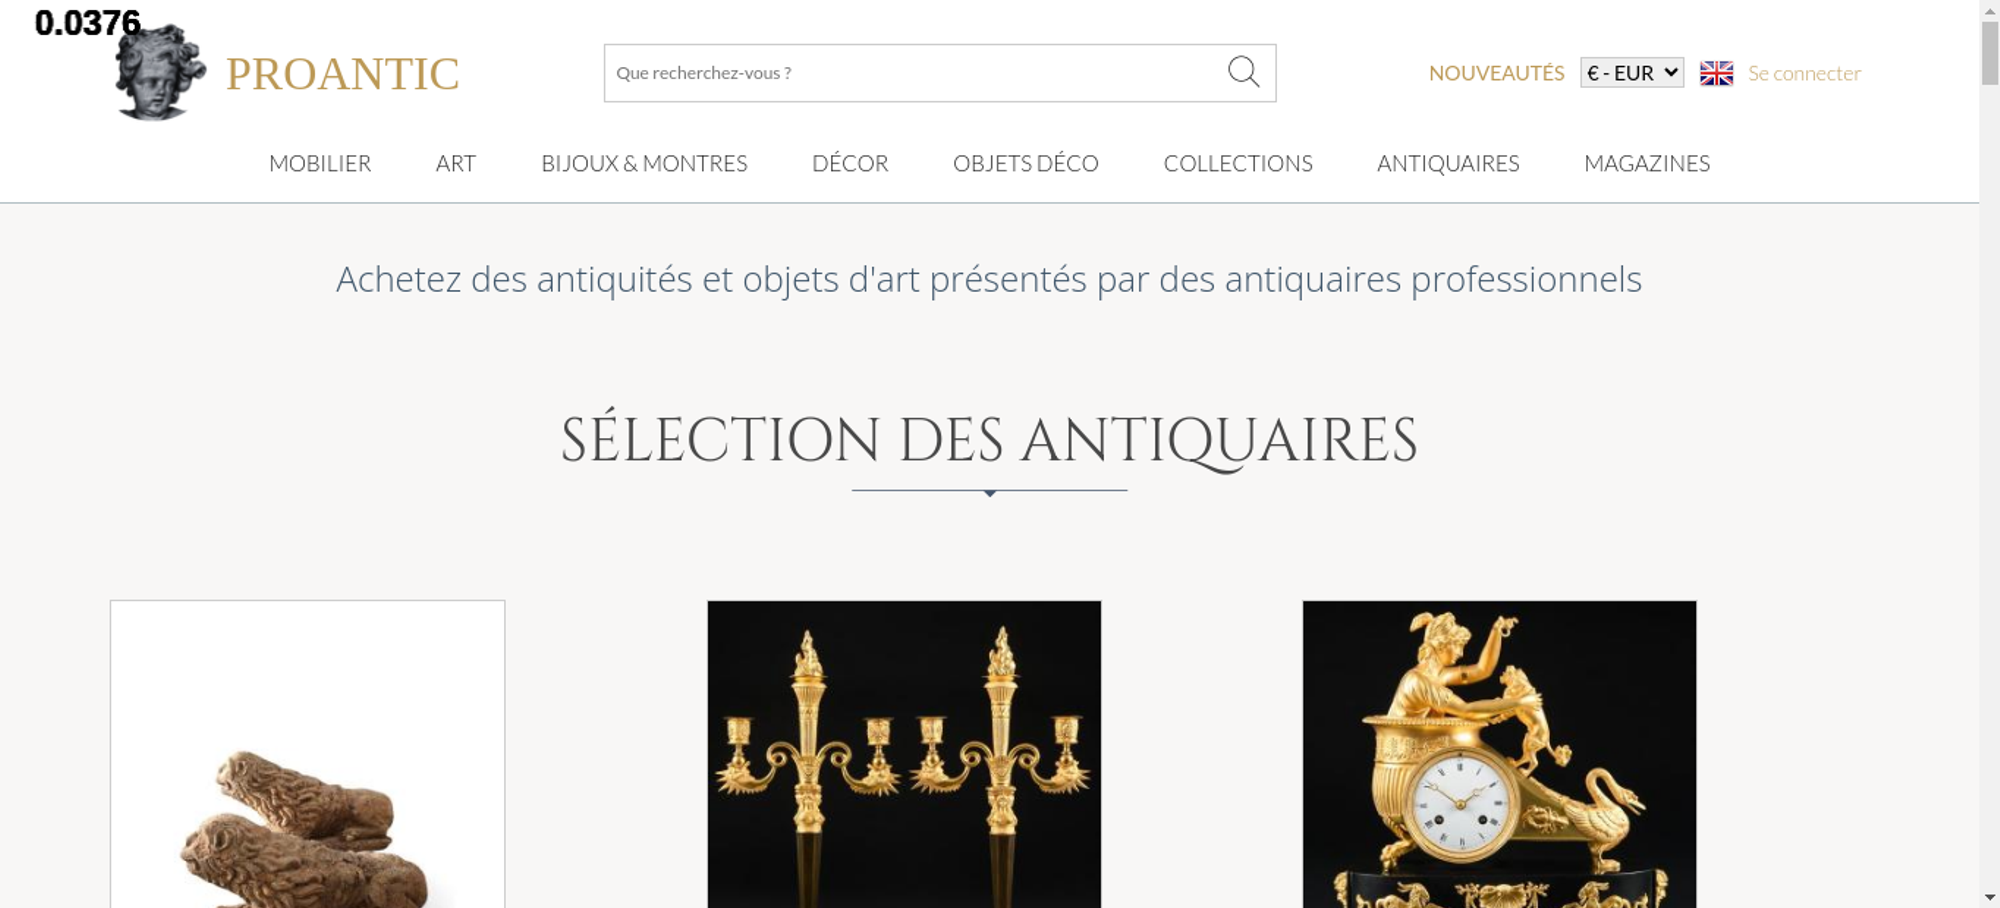Click the Proantic cherub head logo

coord(160,72)
